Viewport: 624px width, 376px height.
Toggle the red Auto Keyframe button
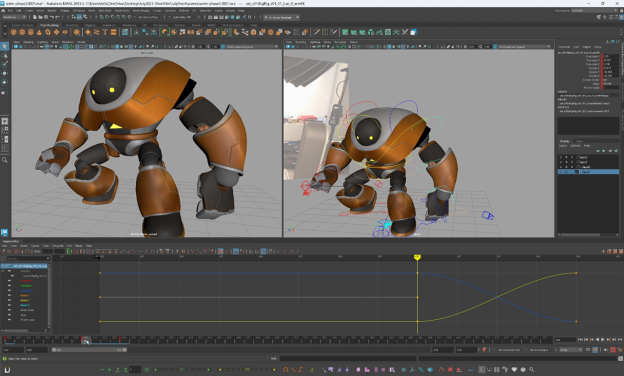613,350
